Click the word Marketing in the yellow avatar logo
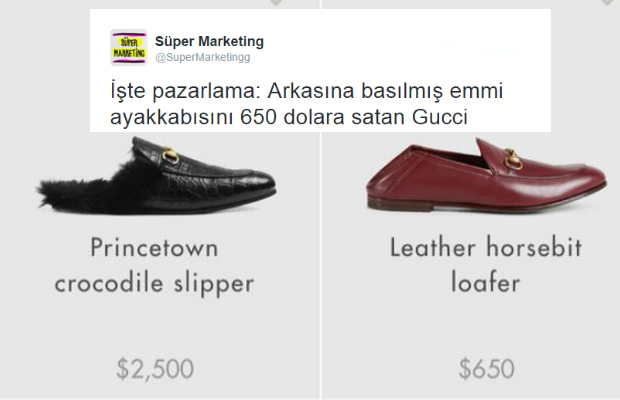The height and width of the screenshot is (400, 620). 129,53
